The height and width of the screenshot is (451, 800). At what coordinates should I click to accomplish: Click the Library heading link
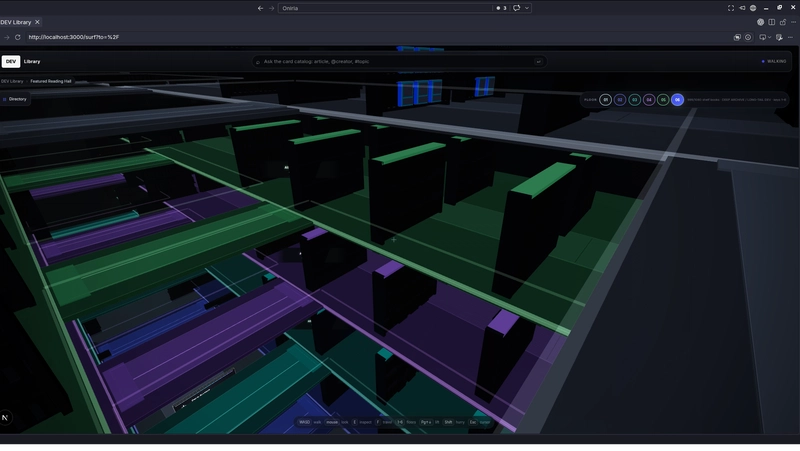[x=32, y=61]
